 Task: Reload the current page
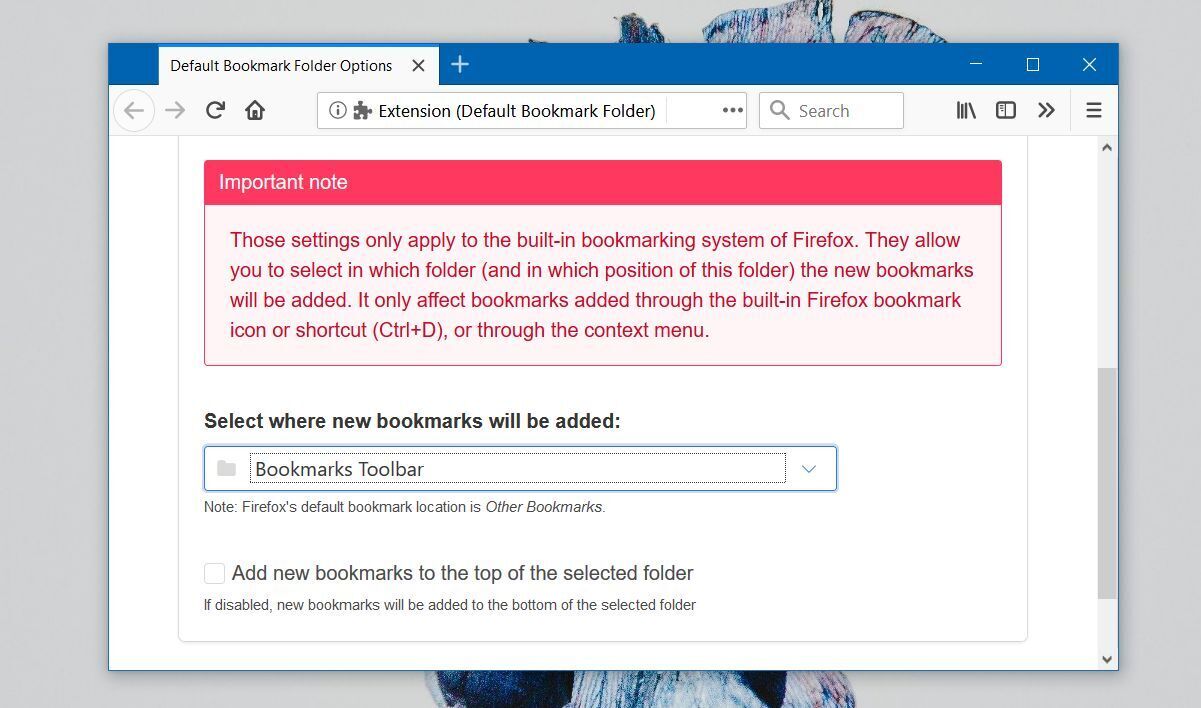click(215, 111)
